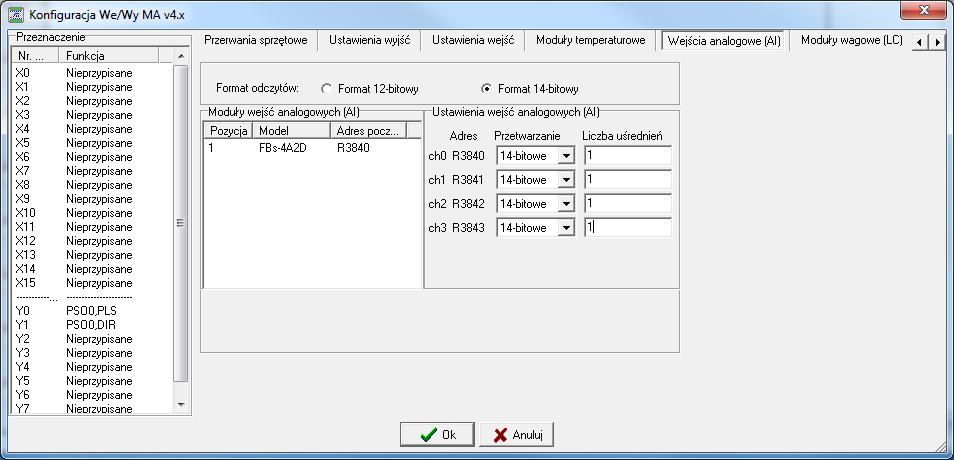Select the Y4 row in list
The image size is (954, 460).
click(x=92, y=367)
